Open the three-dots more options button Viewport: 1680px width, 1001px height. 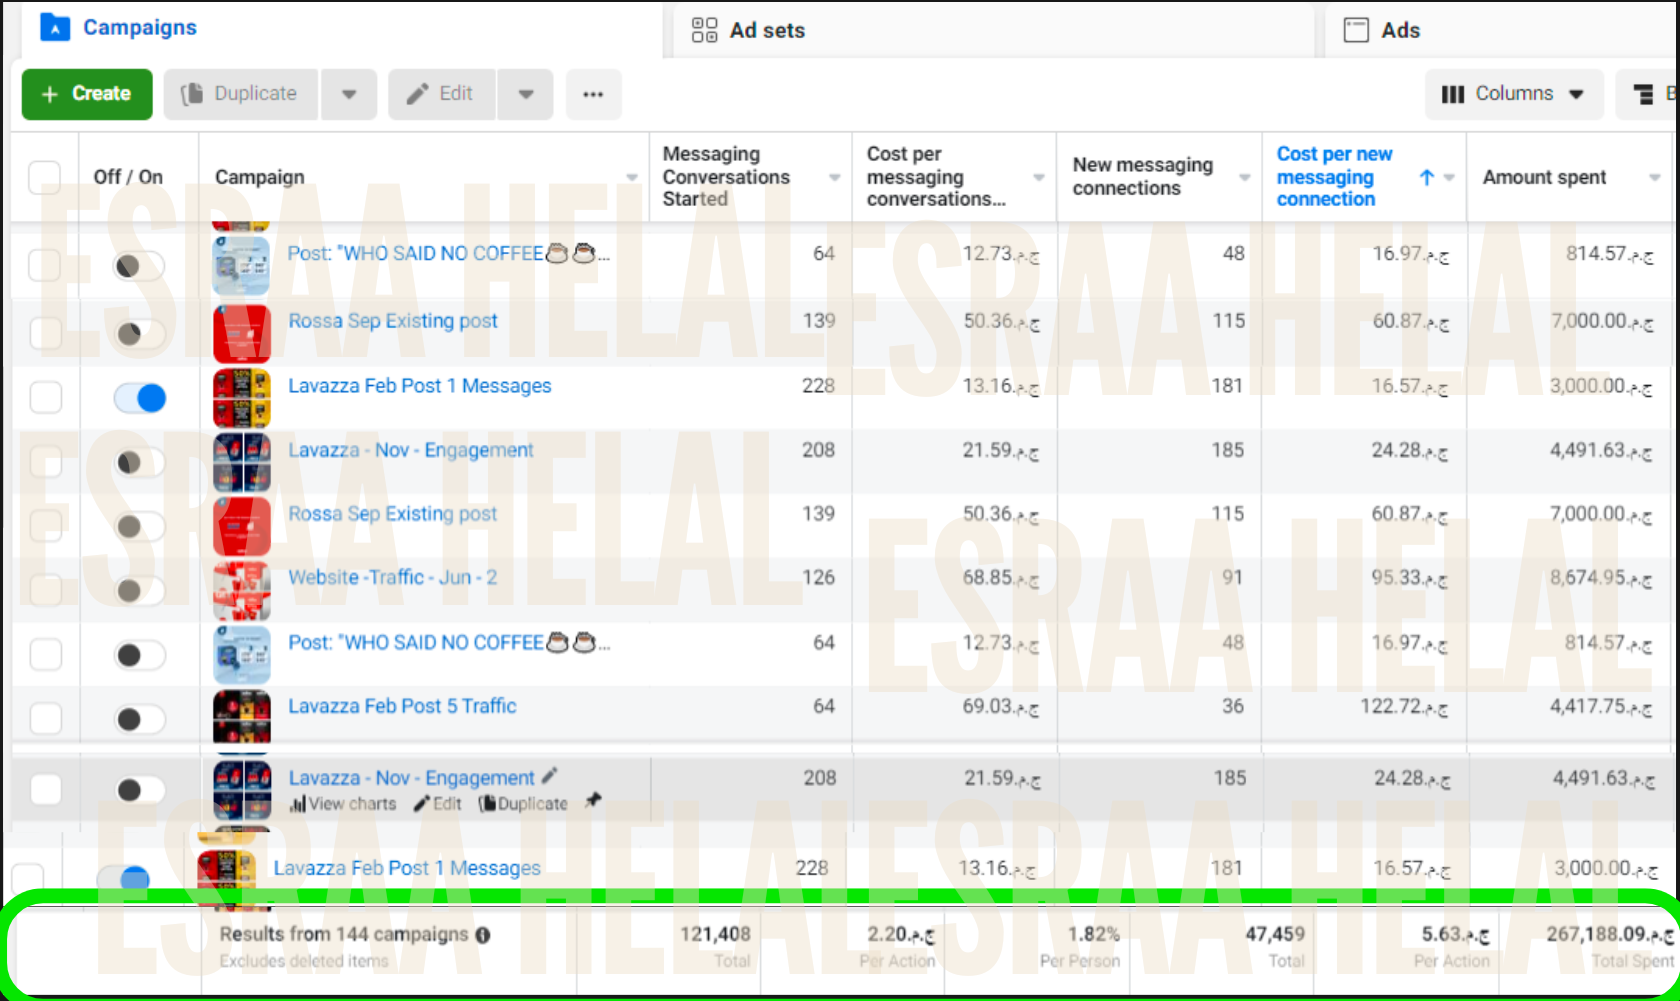click(x=593, y=94)
